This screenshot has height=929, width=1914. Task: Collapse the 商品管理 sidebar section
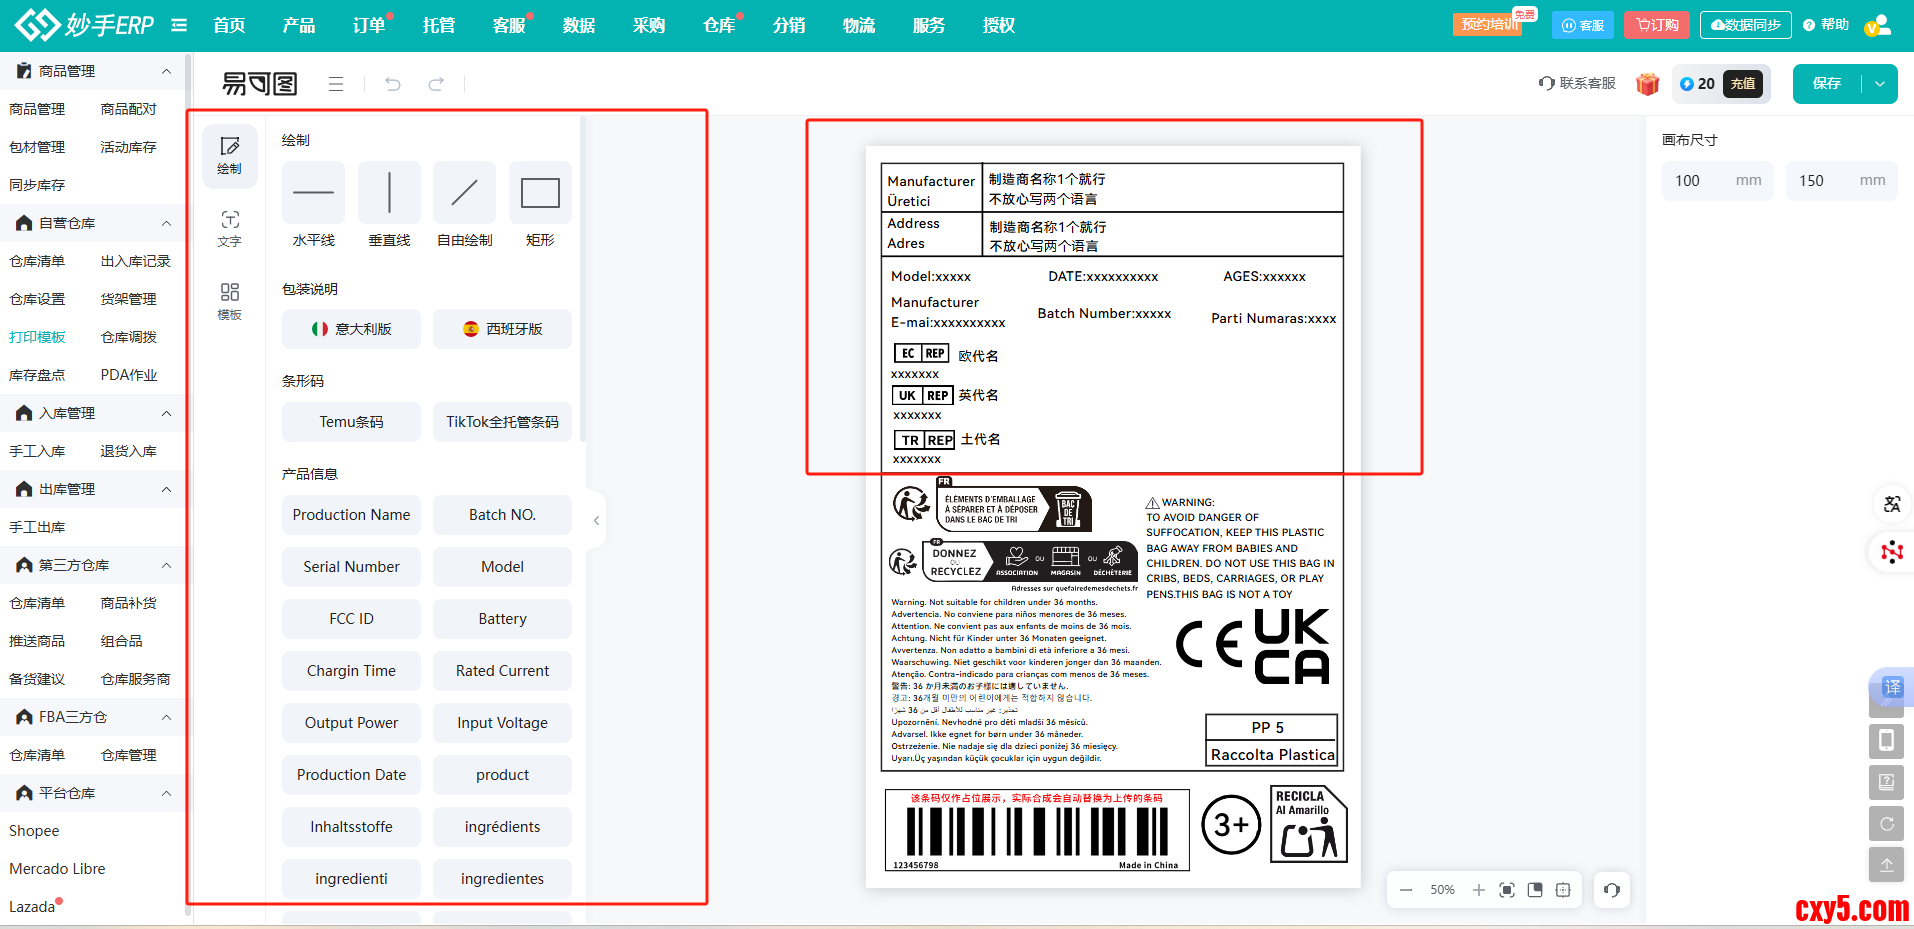(166, 71)
